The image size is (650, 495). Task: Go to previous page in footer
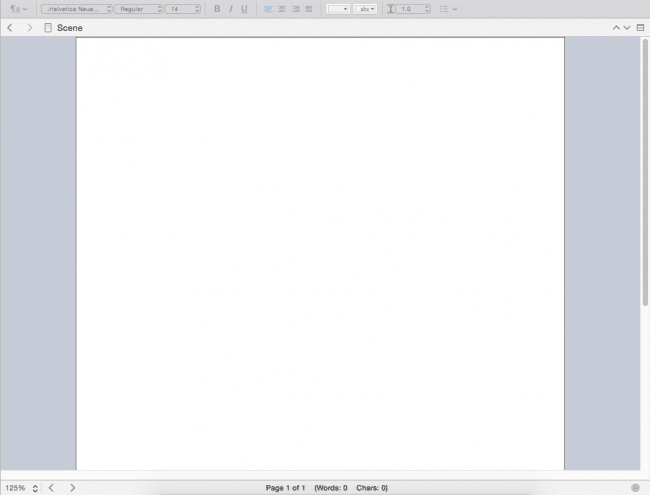tap(51, 488)
